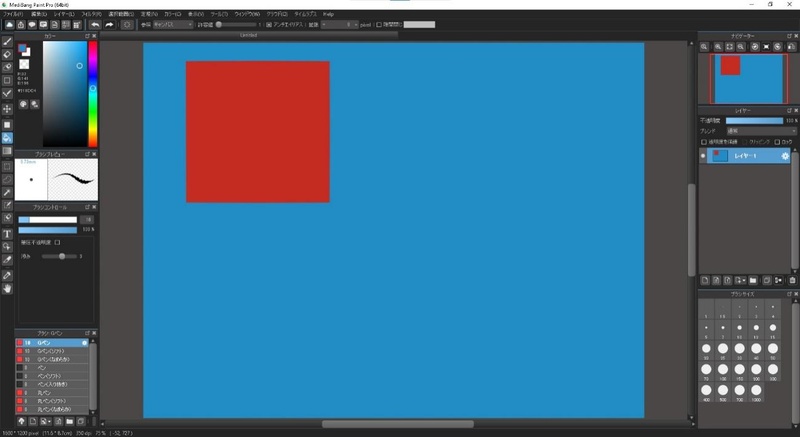800x437 pixels.
Task: Click the saturation brightness color square
Action: (65, 94)
